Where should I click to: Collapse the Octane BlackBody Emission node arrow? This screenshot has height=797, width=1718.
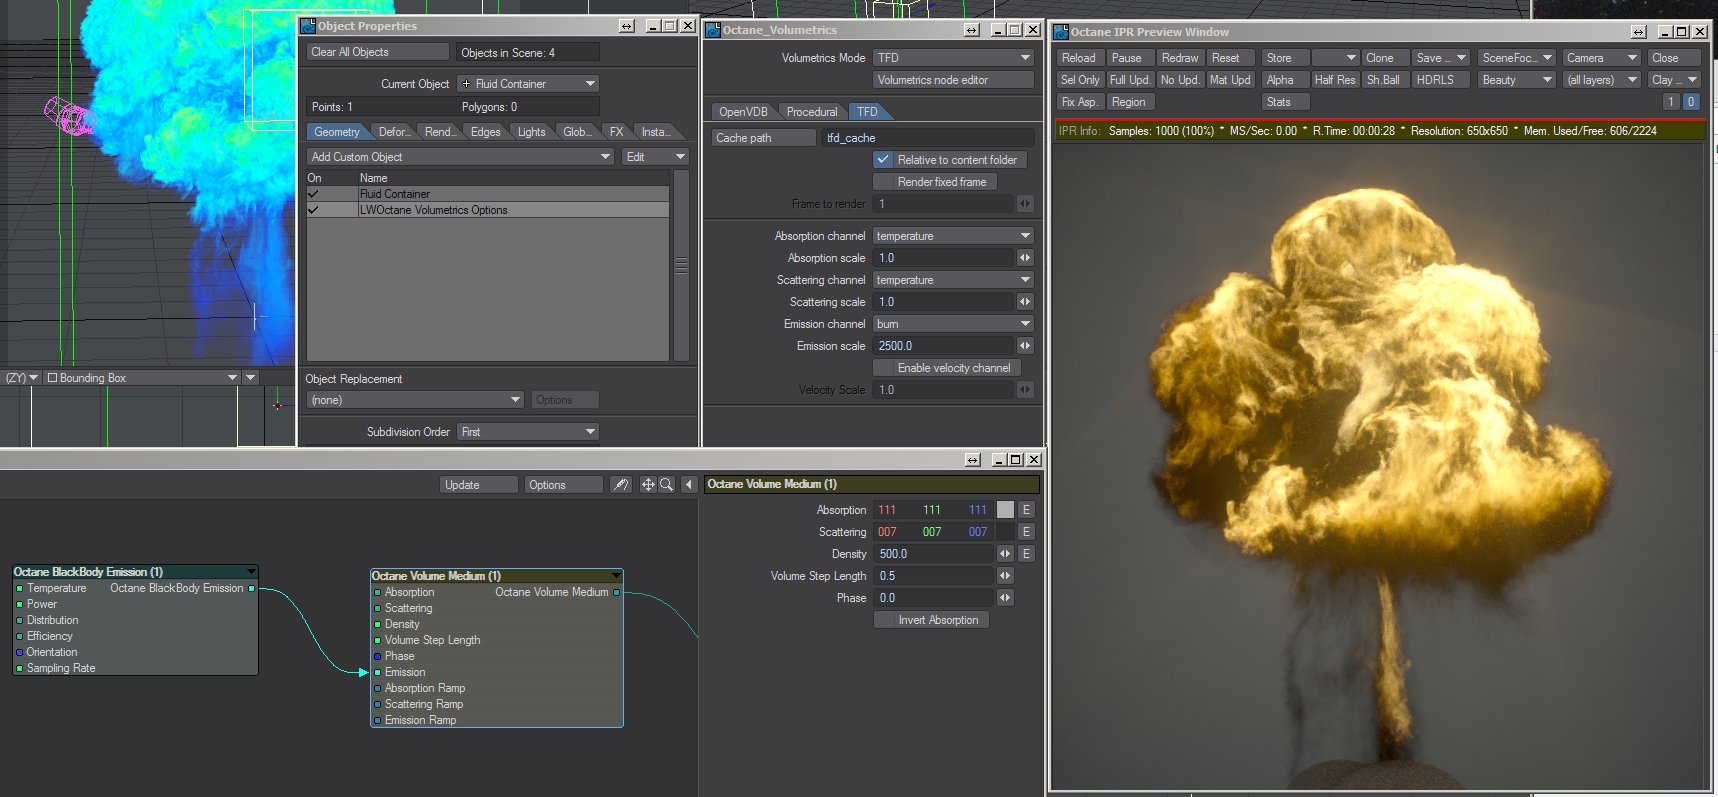pyautogui.click(x=251, y=572)
